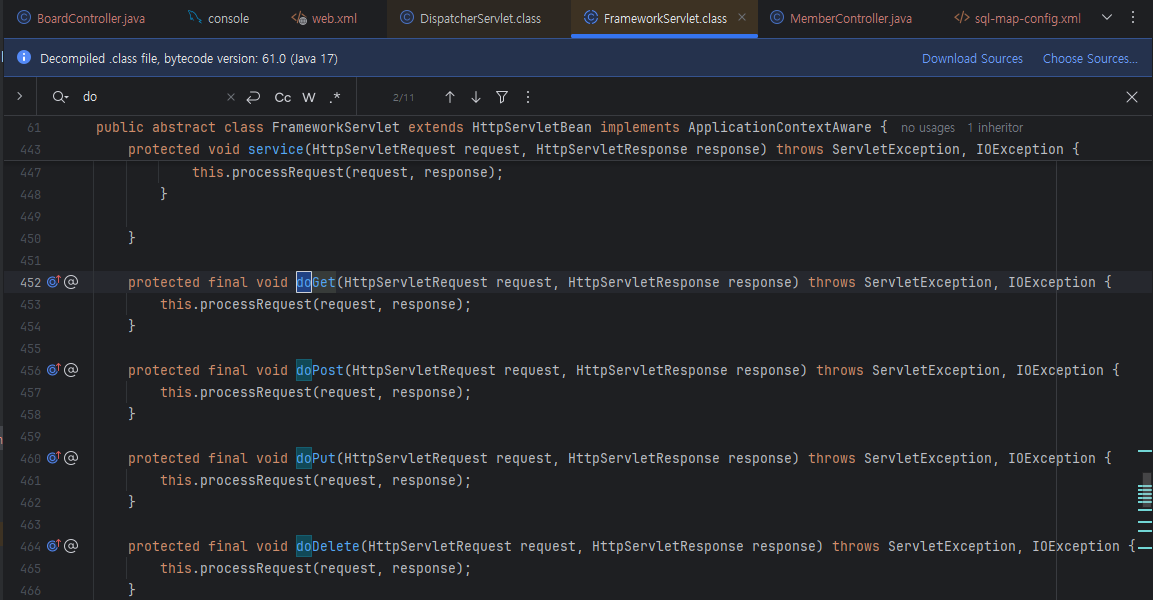Open the sql-map-config.xml tab
Screen dimensions: 1153x600
(x=1018, y=18)
